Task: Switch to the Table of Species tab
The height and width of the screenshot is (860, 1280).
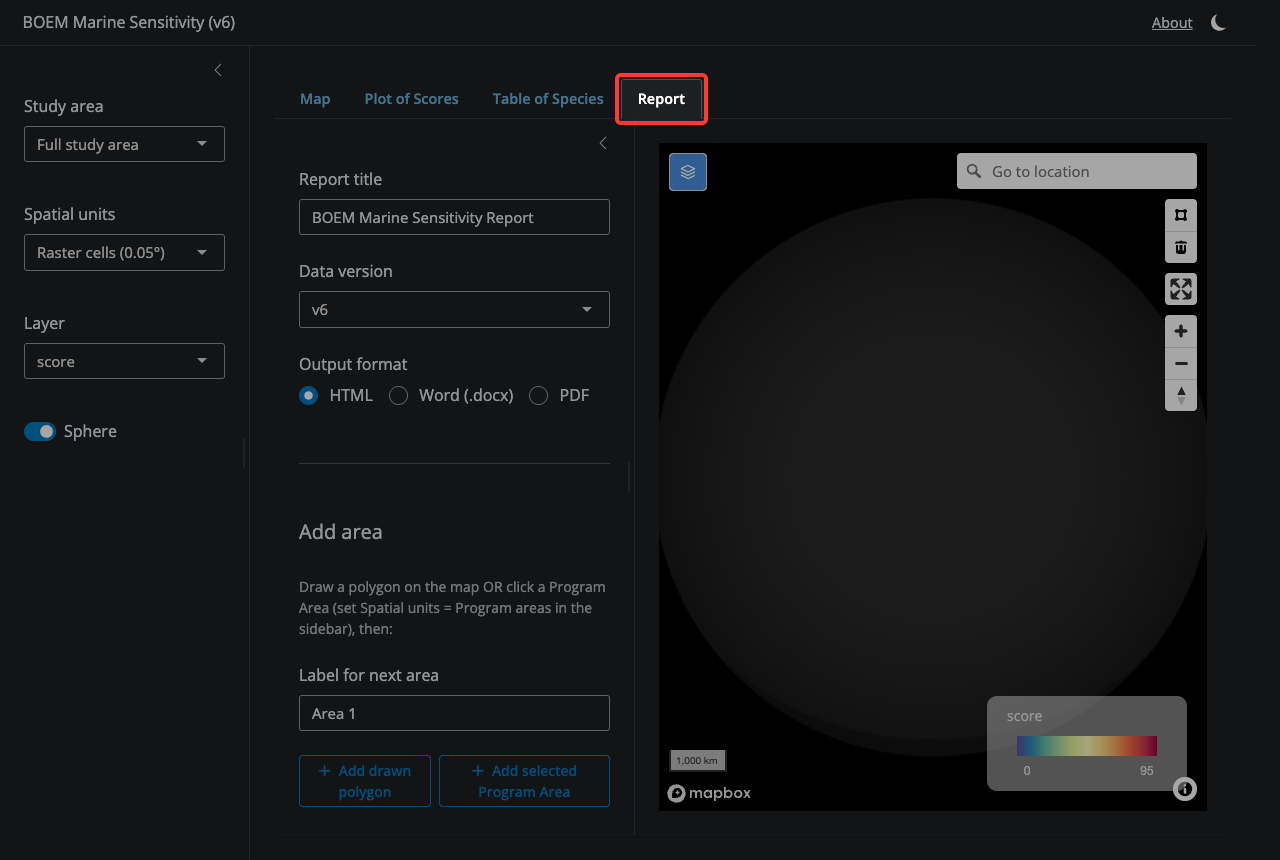Action: [548, 99]
